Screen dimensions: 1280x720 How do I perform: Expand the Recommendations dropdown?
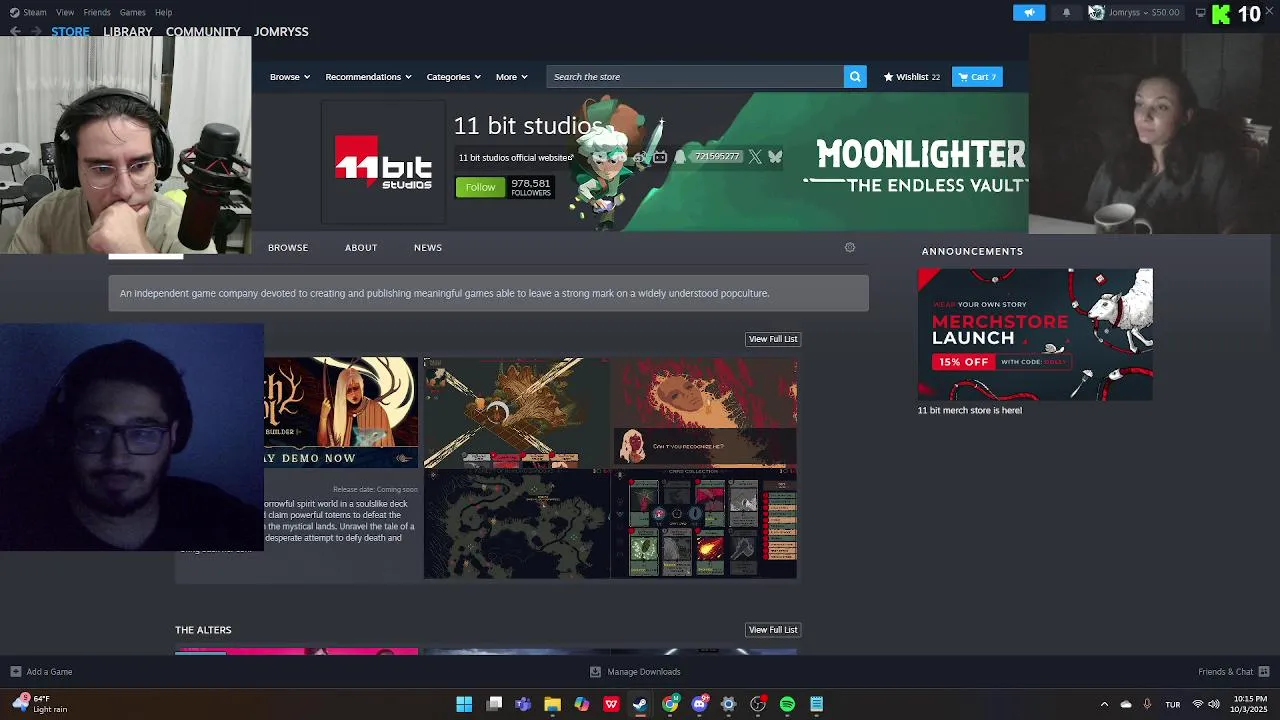pos(368,77)
